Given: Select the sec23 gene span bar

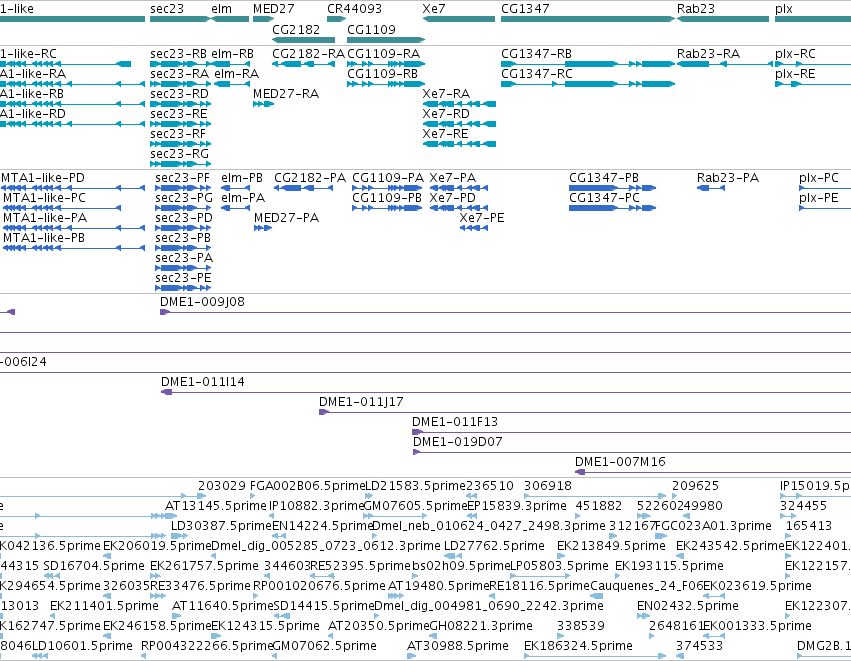Looking at the screenshot, I should click(x=180, y=19).
